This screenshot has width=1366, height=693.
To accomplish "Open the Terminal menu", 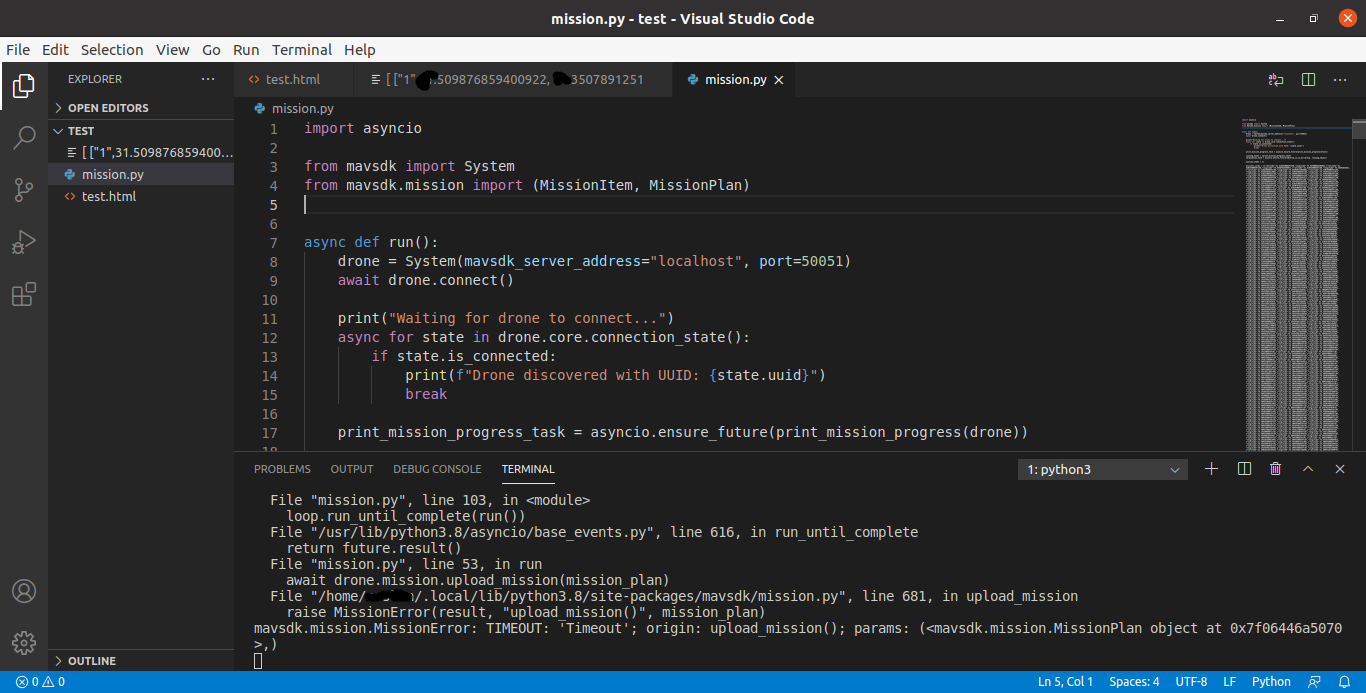I will point(302,50).
